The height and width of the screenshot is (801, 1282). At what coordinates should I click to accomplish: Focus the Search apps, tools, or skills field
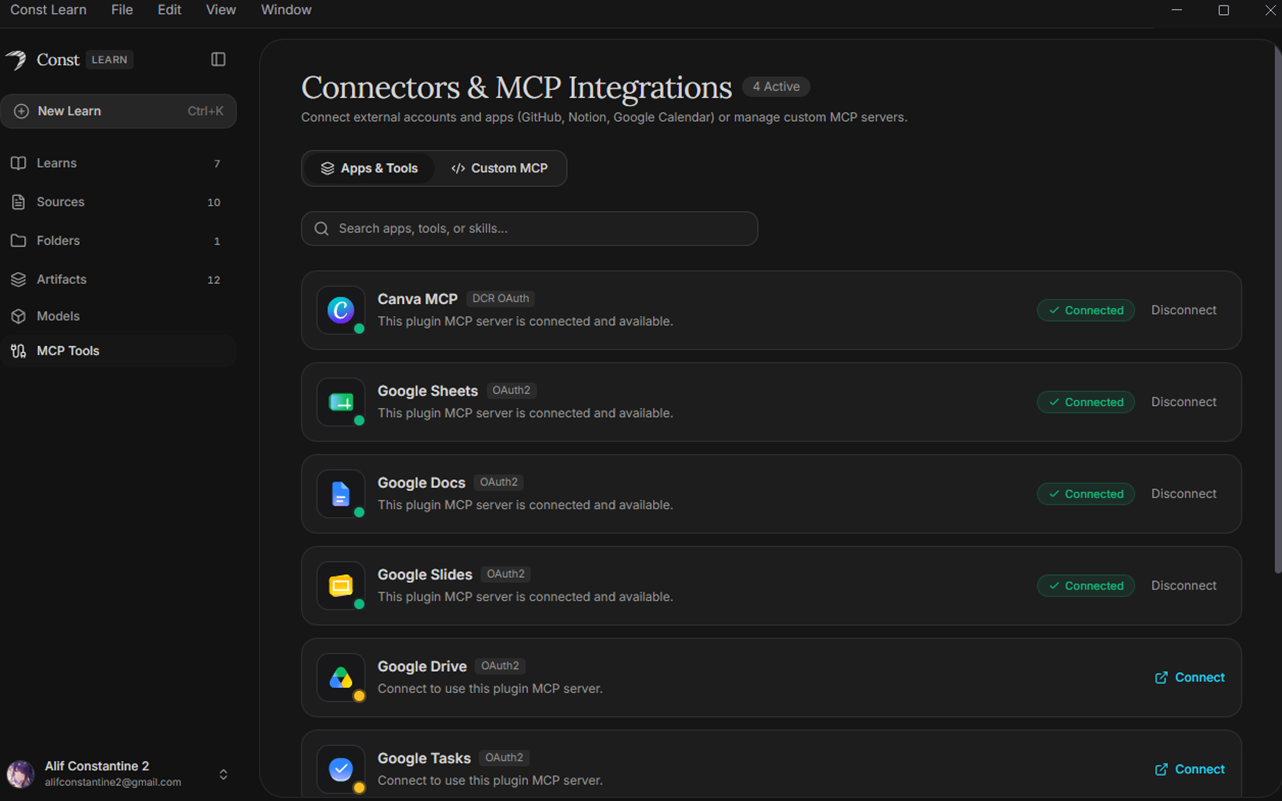[x=529, y=229]
